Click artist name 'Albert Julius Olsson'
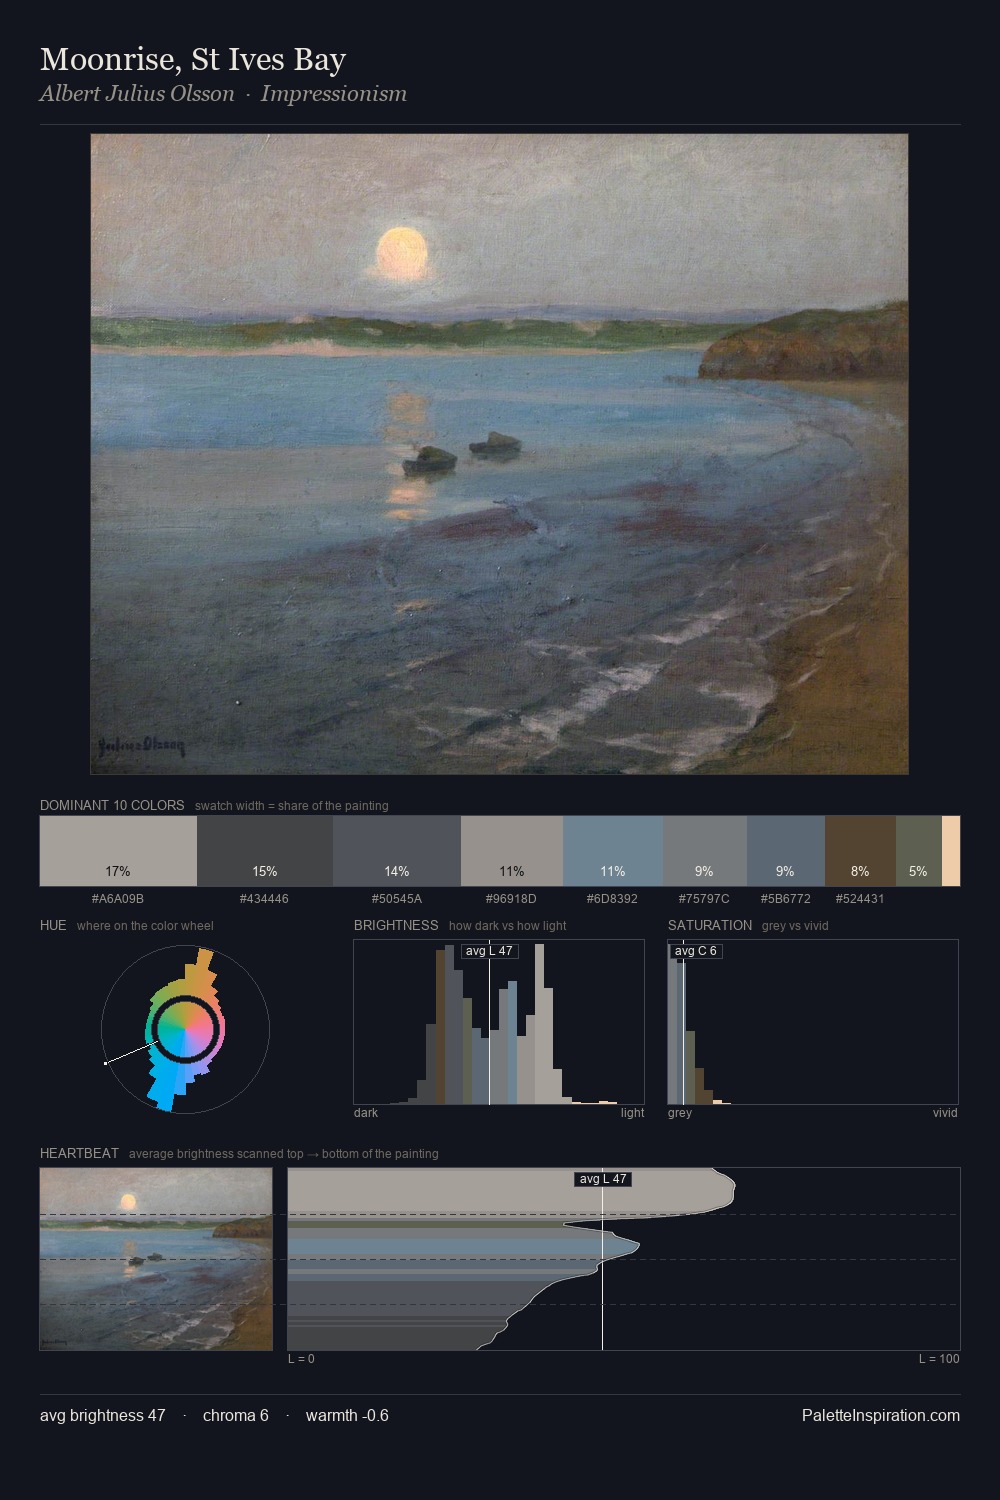The height and width of the screenshot is (1500, 1000). tap(137, 94)
